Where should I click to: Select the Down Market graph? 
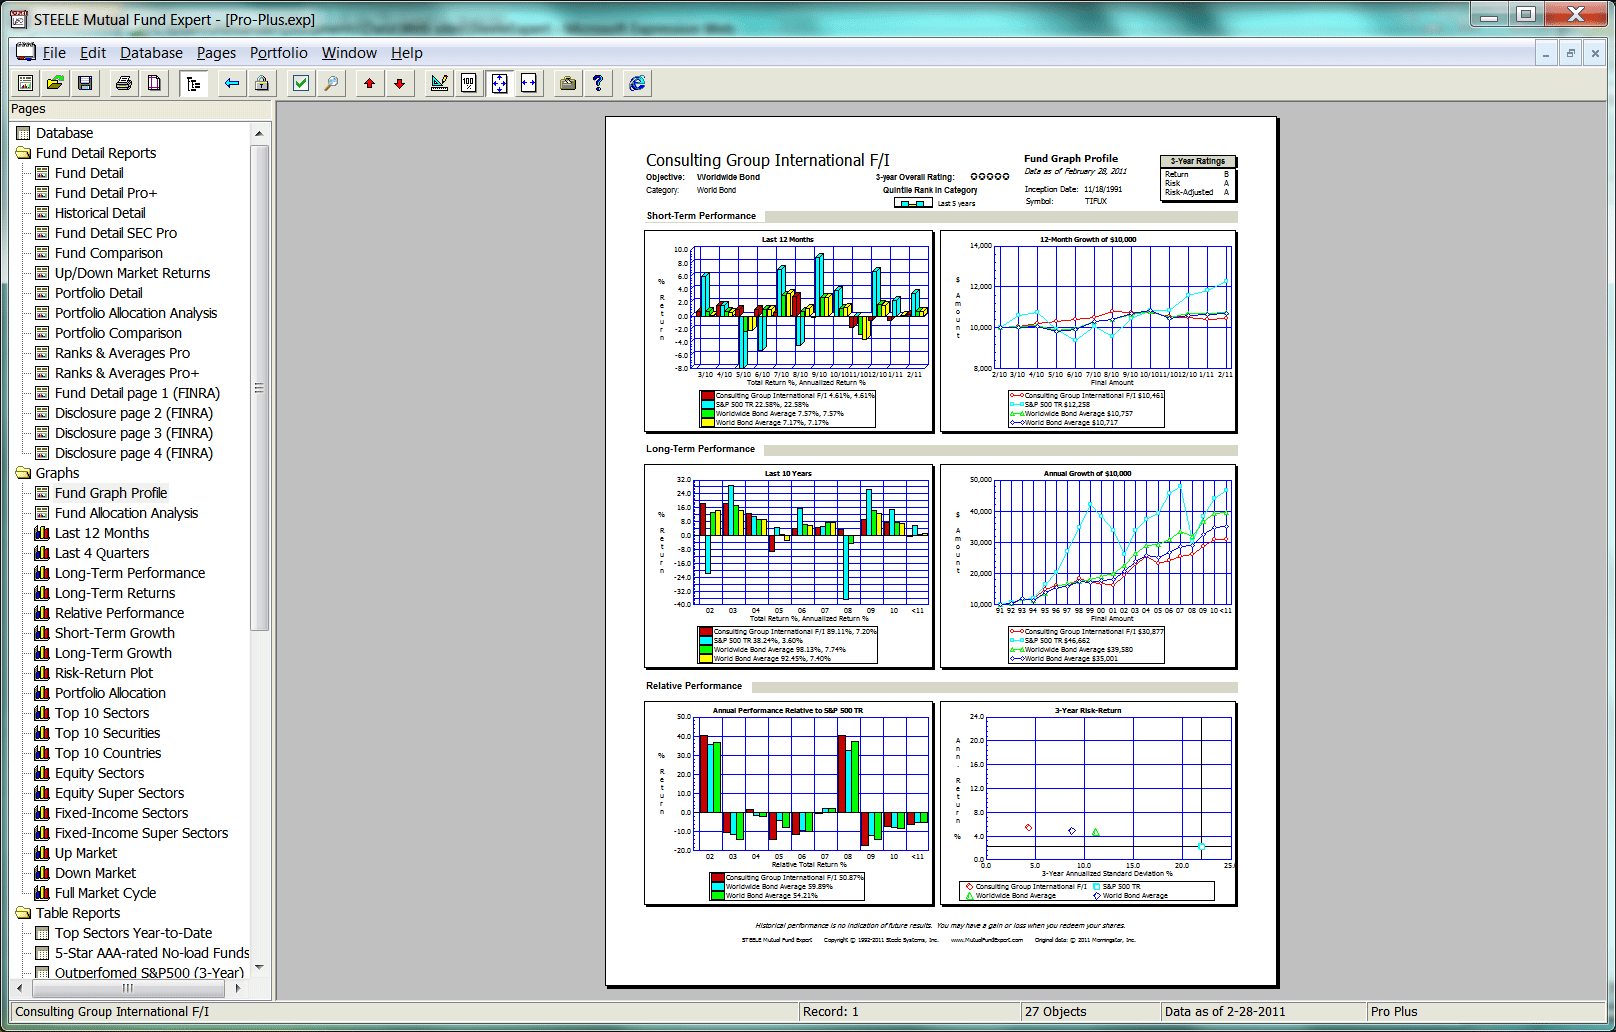coord(95,873)
